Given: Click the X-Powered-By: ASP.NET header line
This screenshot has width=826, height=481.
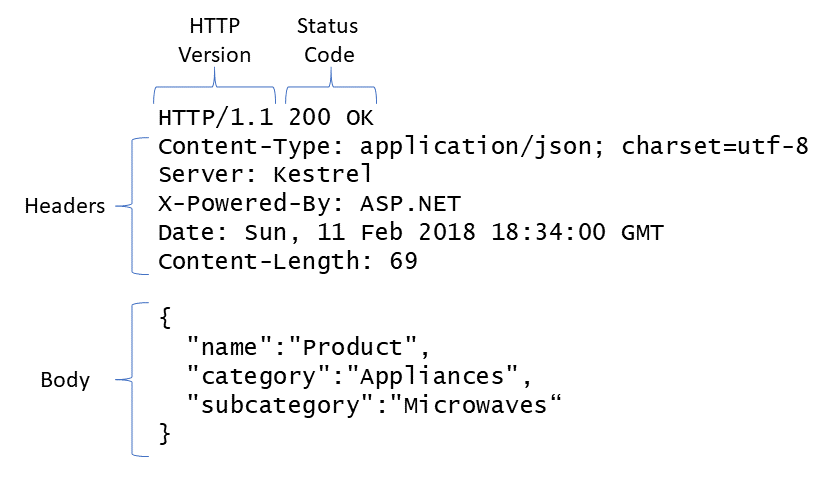Looking at the screenshot, I should pos(309,205).
